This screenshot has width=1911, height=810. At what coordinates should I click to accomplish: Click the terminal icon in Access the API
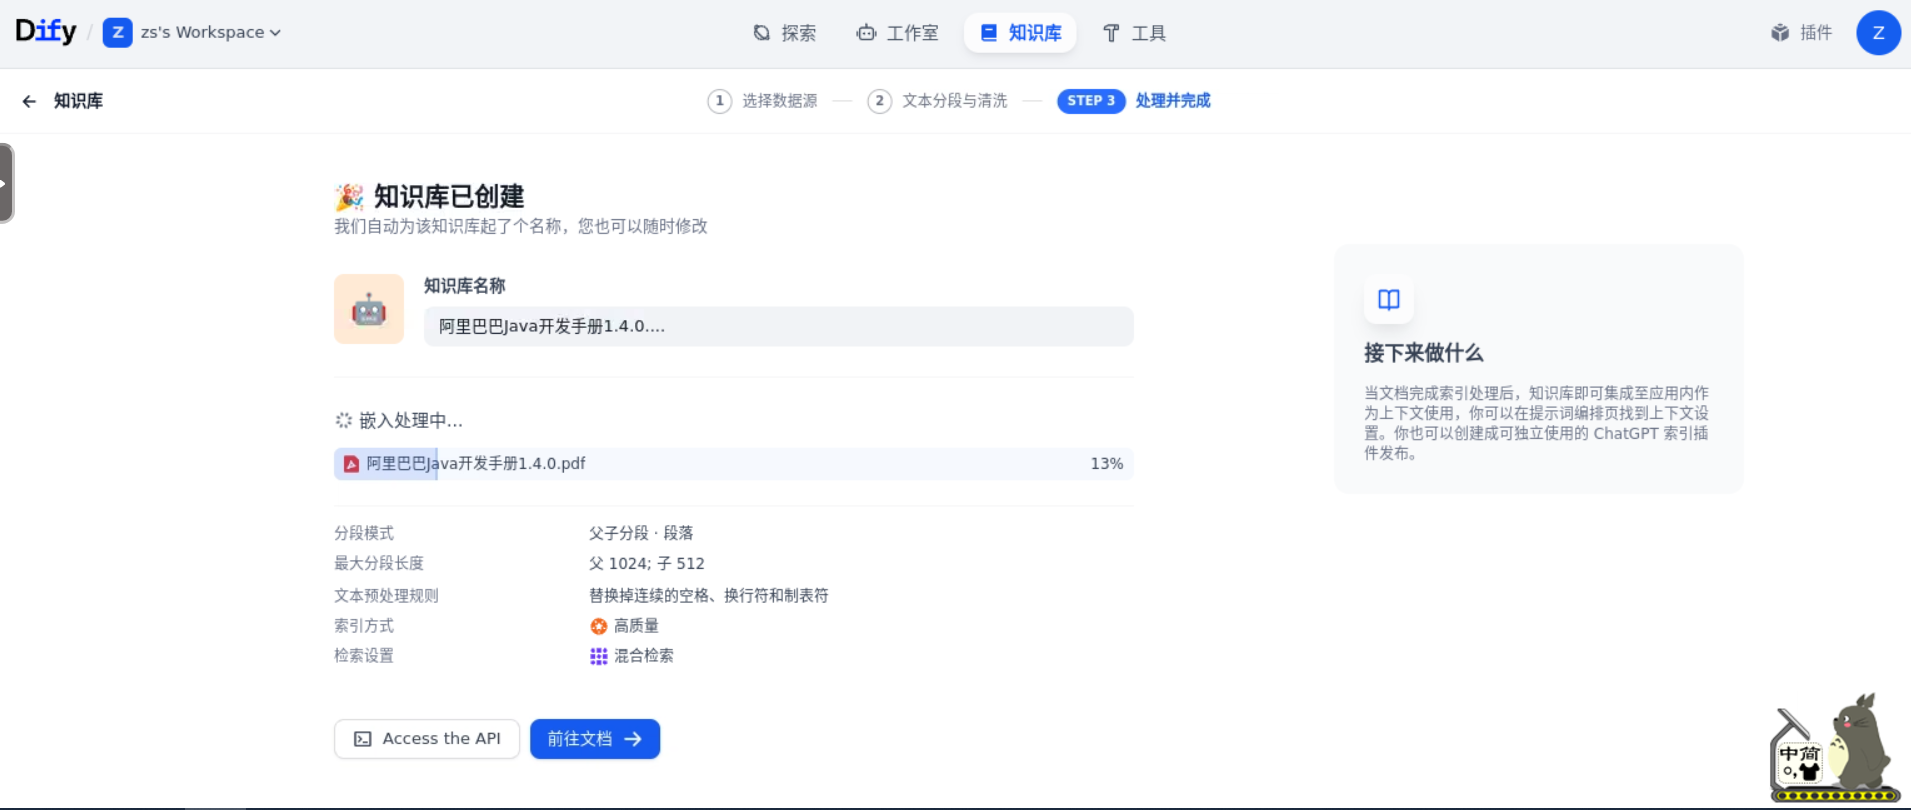click(362, 739)
